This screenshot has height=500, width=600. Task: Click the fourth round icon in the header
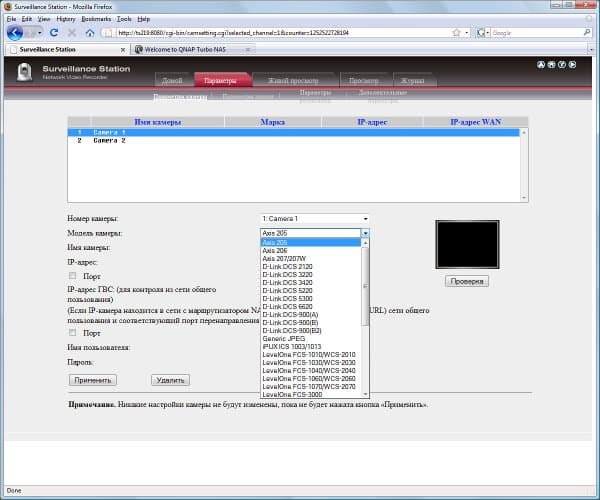coord(572,65)
